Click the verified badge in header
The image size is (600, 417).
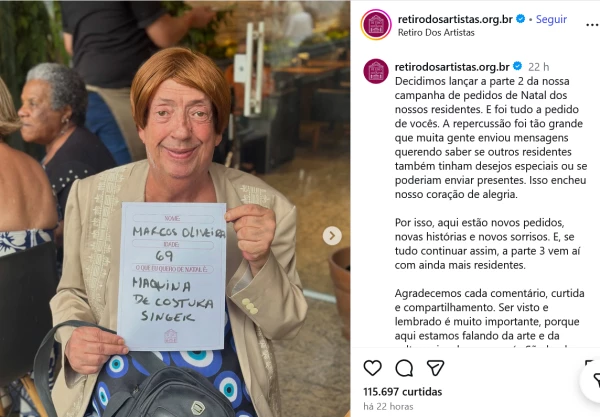click(x=520, y=18)
